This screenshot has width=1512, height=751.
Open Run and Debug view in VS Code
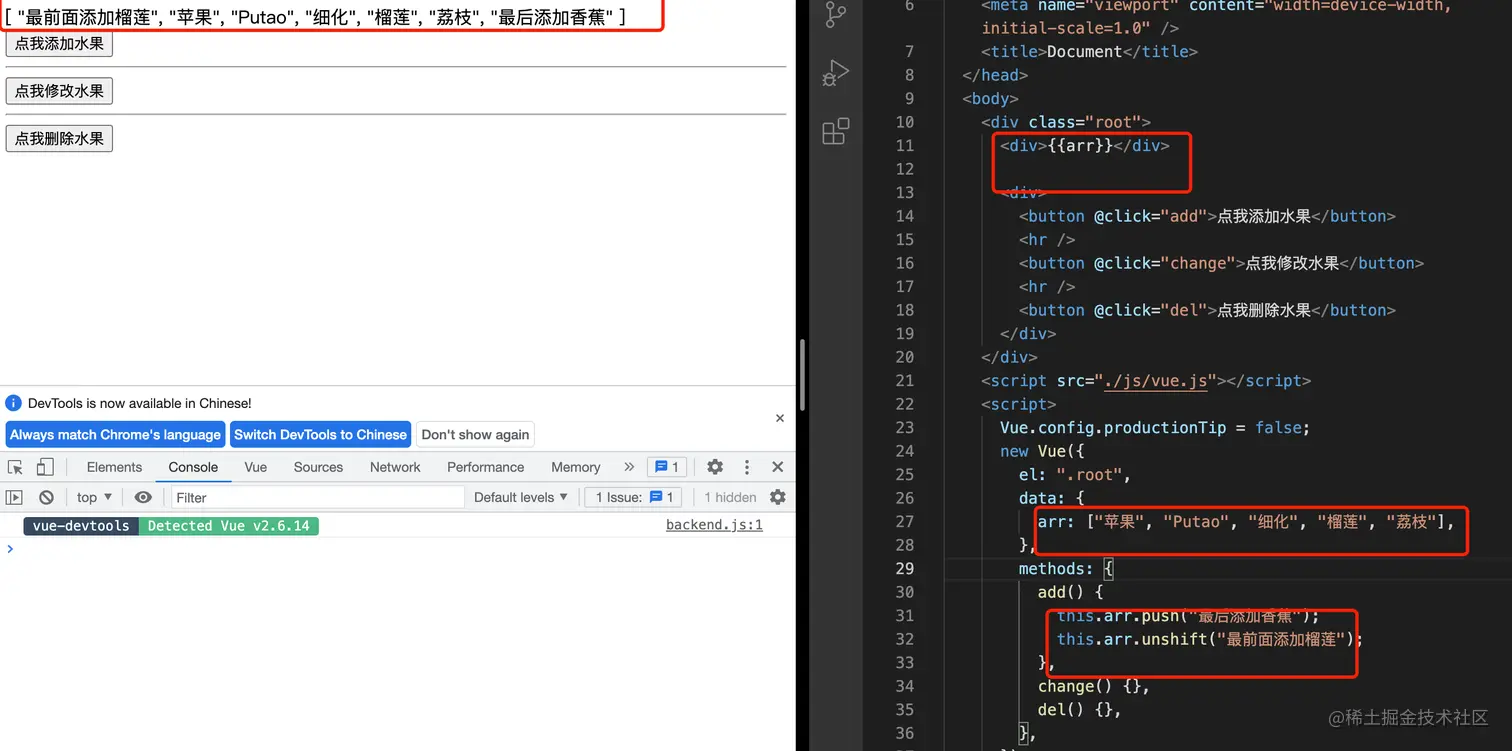pos(835,73)
